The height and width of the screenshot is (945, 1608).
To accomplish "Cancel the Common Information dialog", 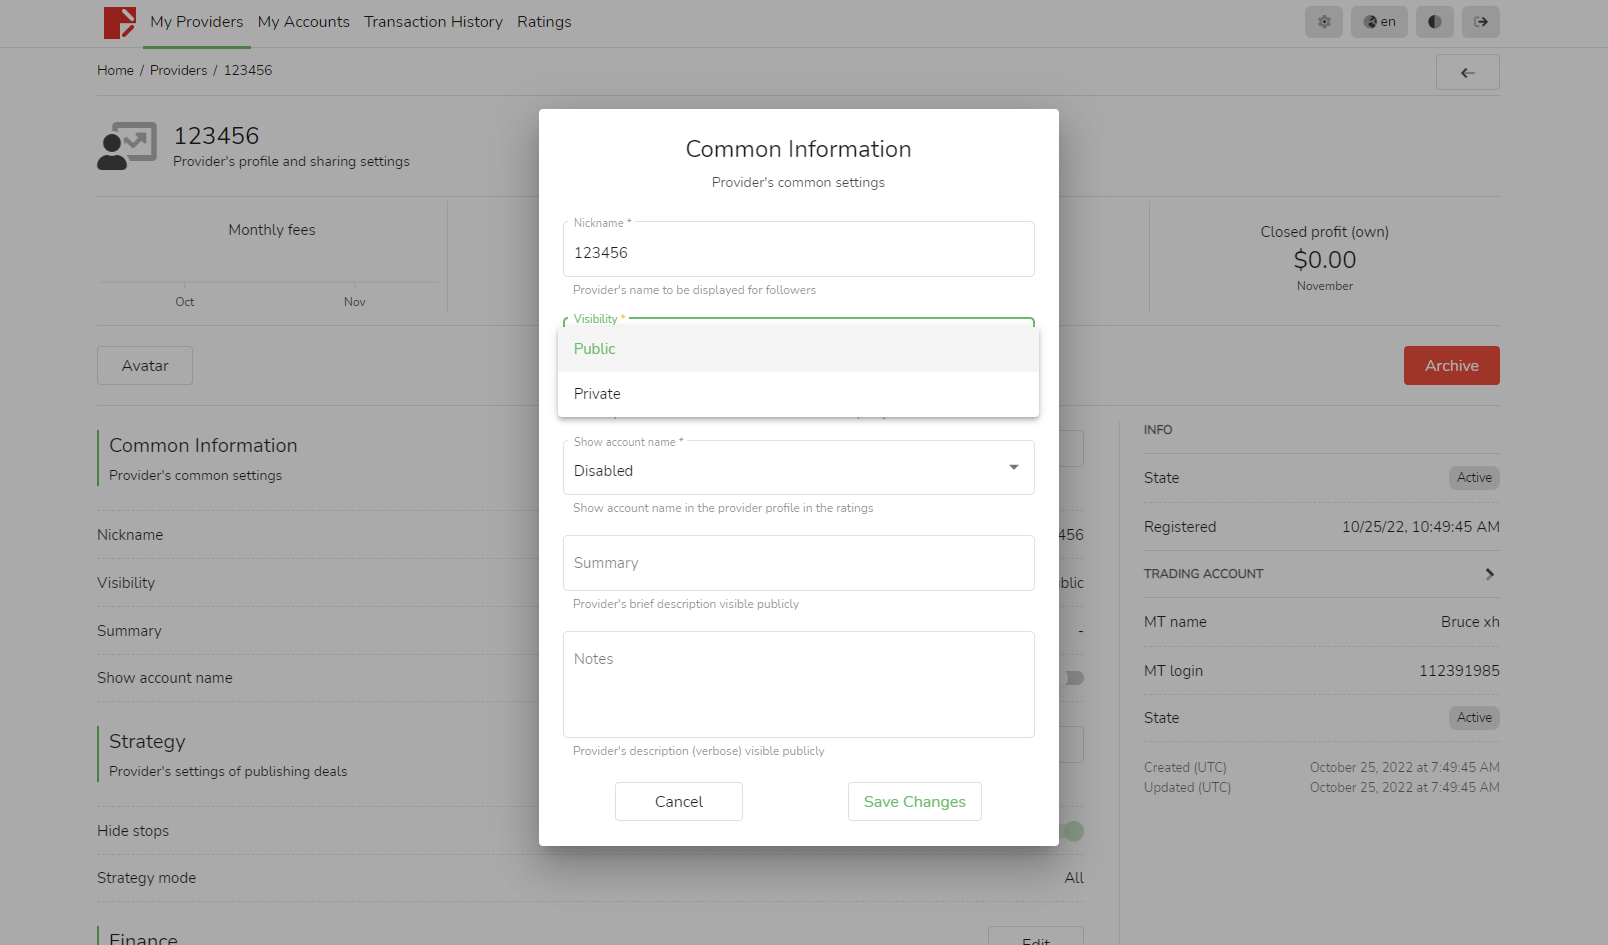I will [678, 802].
